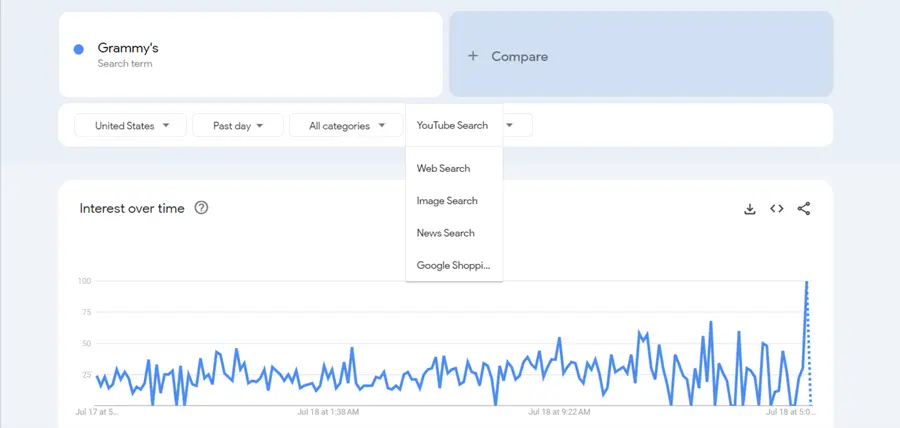The width and height of the screenshot is (900, 428).
Task: Edit the Grammy's search term field
Action: pos(250,54)
